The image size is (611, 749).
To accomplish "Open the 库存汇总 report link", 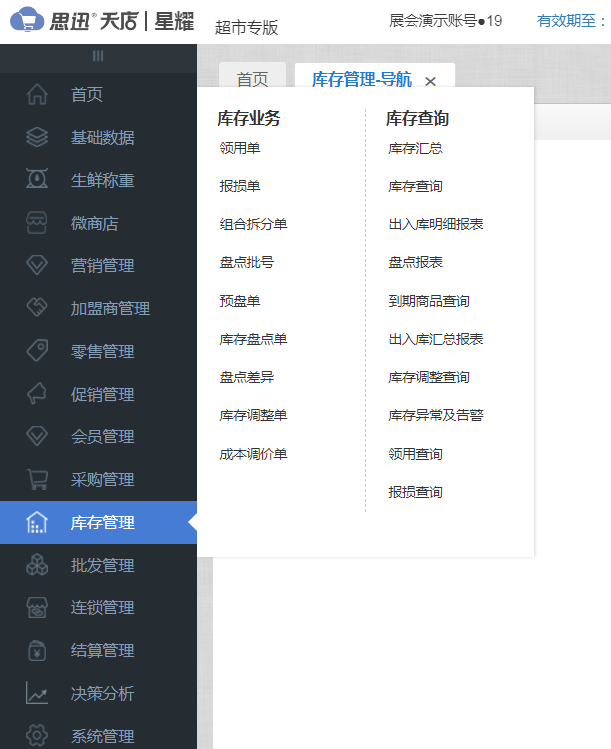I will click(x=416, y=149).
